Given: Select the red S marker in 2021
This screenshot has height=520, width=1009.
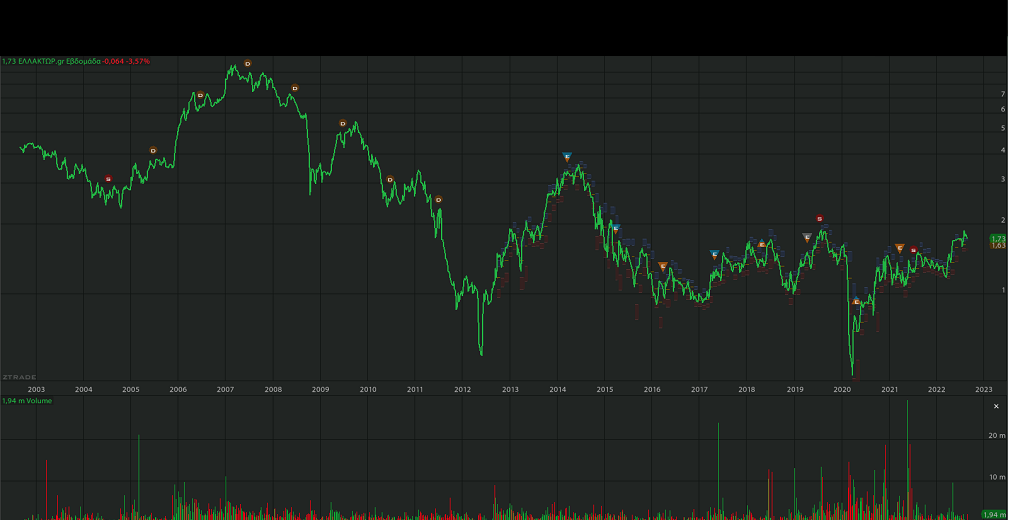Looking at the screenshot, I should [x=913, y=250].
